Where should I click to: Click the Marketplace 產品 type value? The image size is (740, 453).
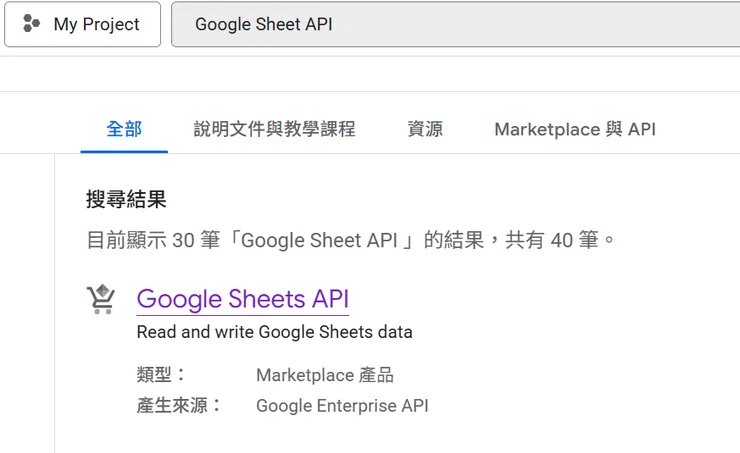[325, 375]
